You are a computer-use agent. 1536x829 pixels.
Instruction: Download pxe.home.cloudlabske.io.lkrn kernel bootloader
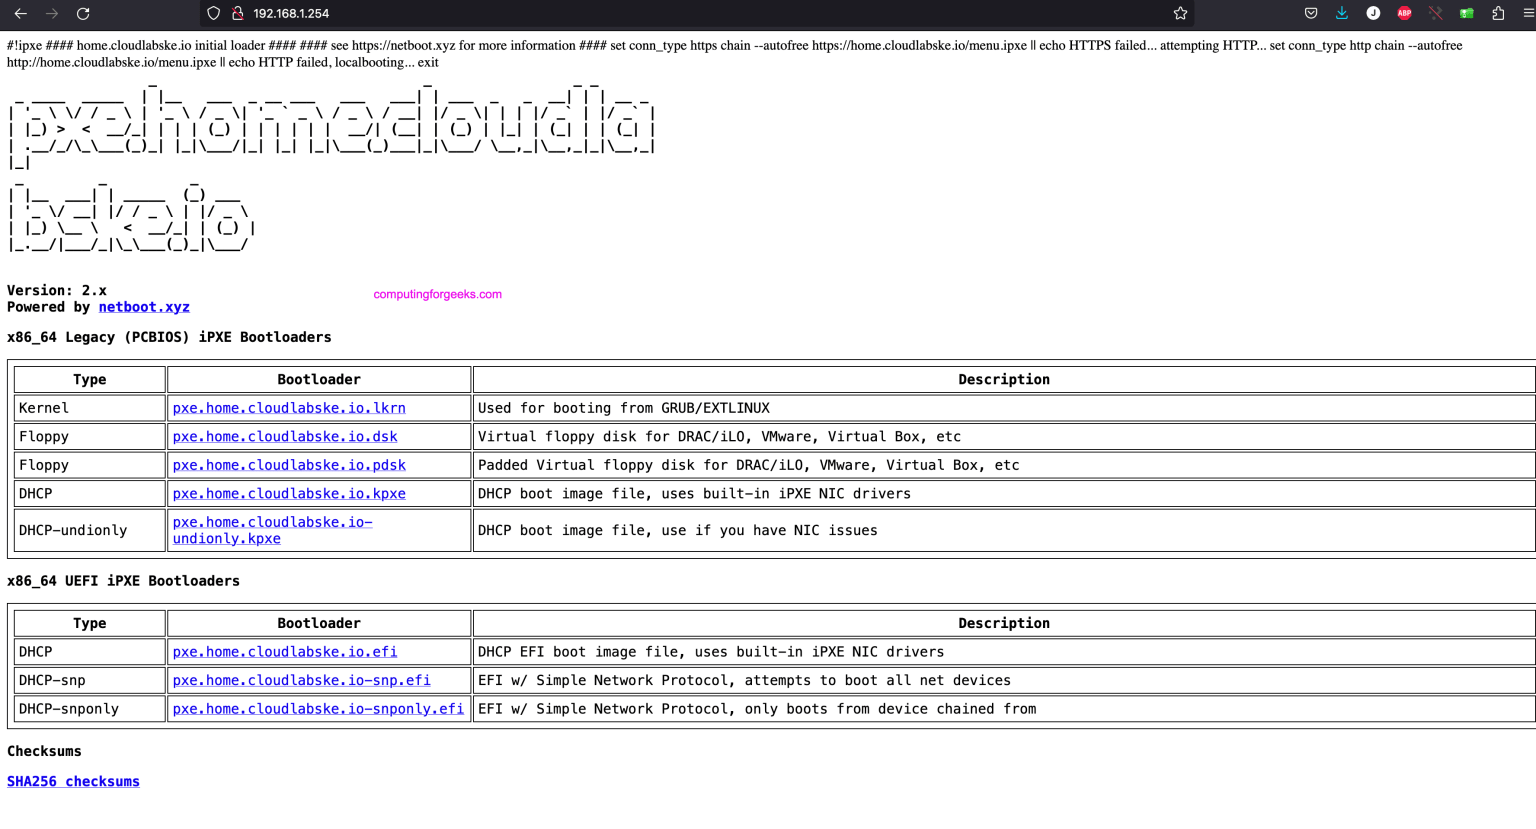289,408
